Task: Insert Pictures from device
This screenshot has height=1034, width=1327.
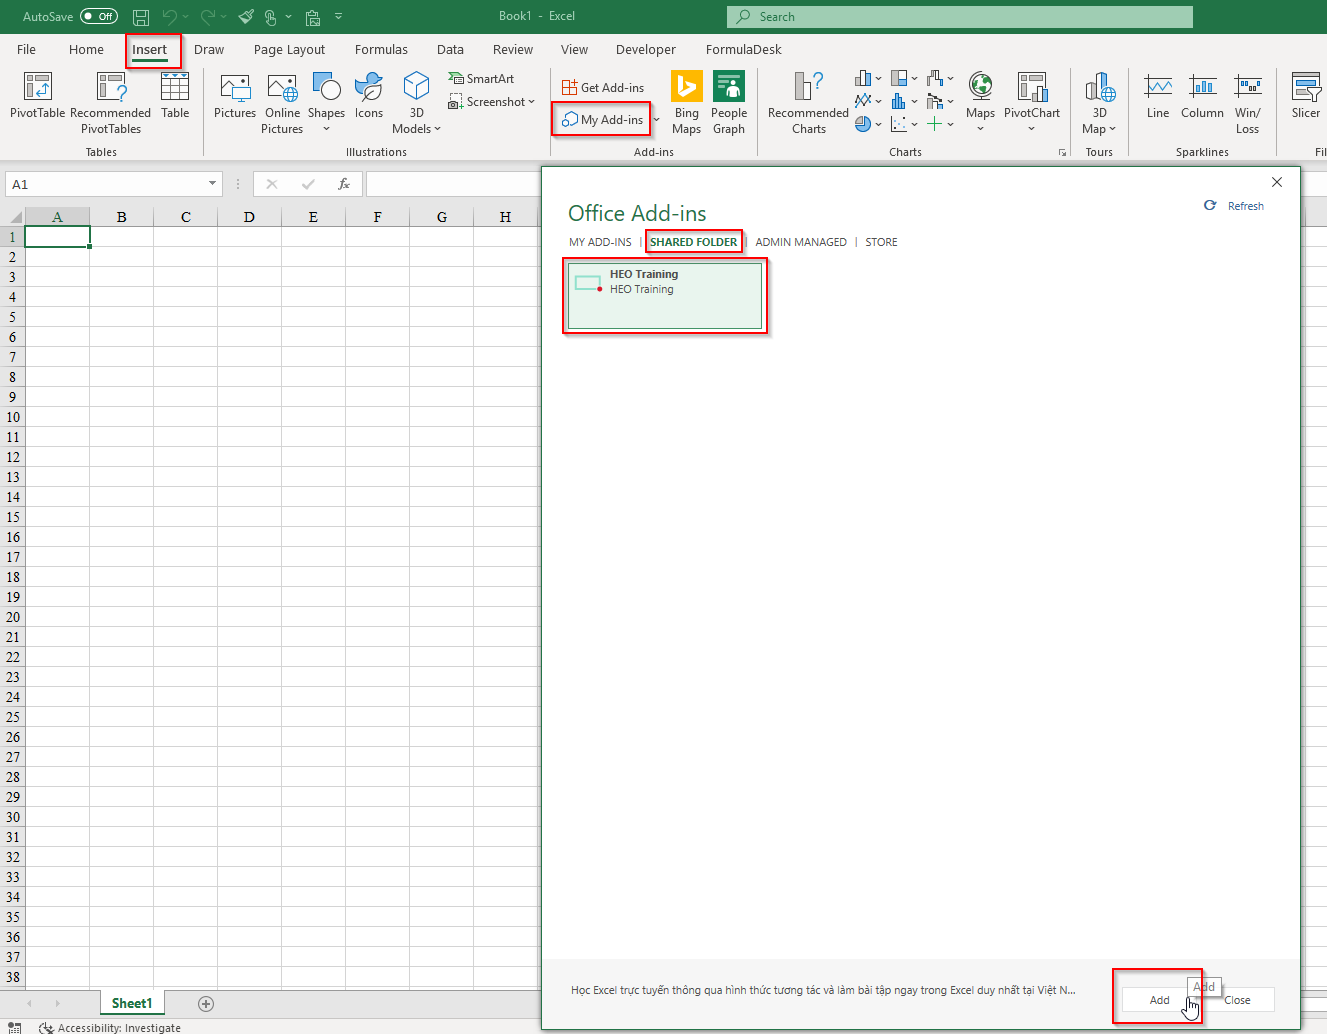Action: tap(235, 96)
